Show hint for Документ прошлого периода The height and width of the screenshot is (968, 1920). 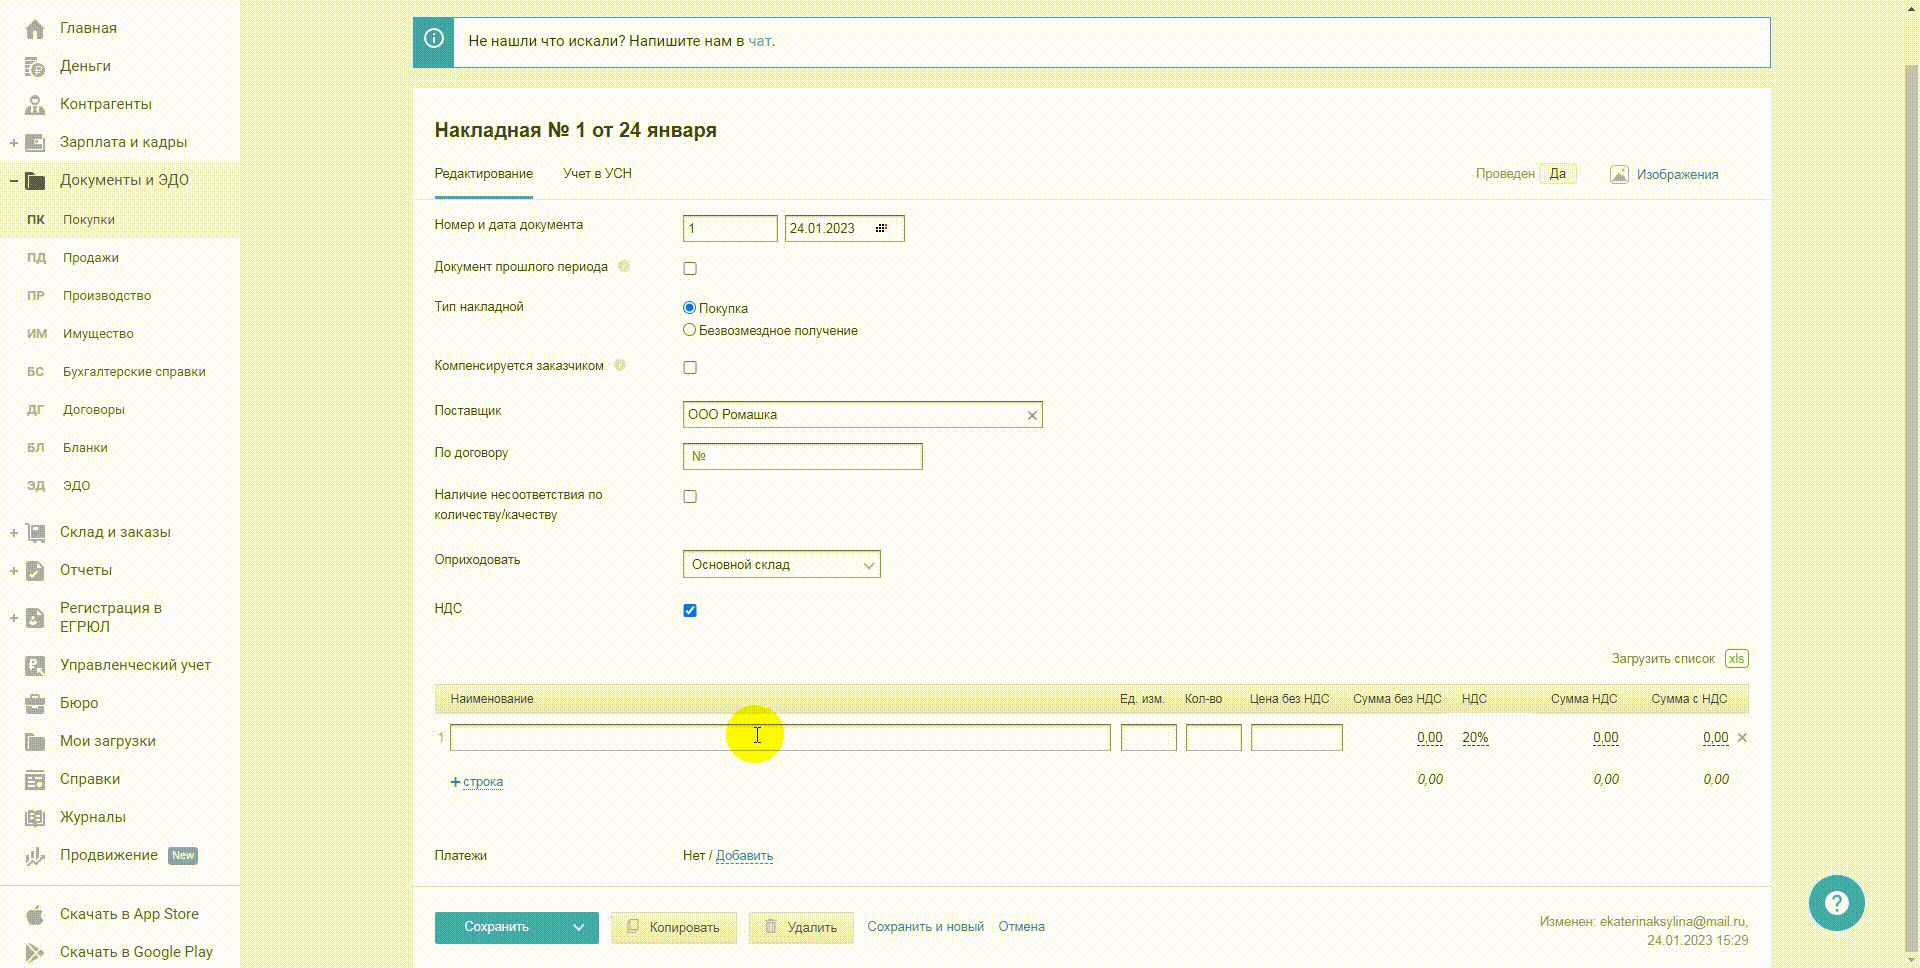click(624, 267)
